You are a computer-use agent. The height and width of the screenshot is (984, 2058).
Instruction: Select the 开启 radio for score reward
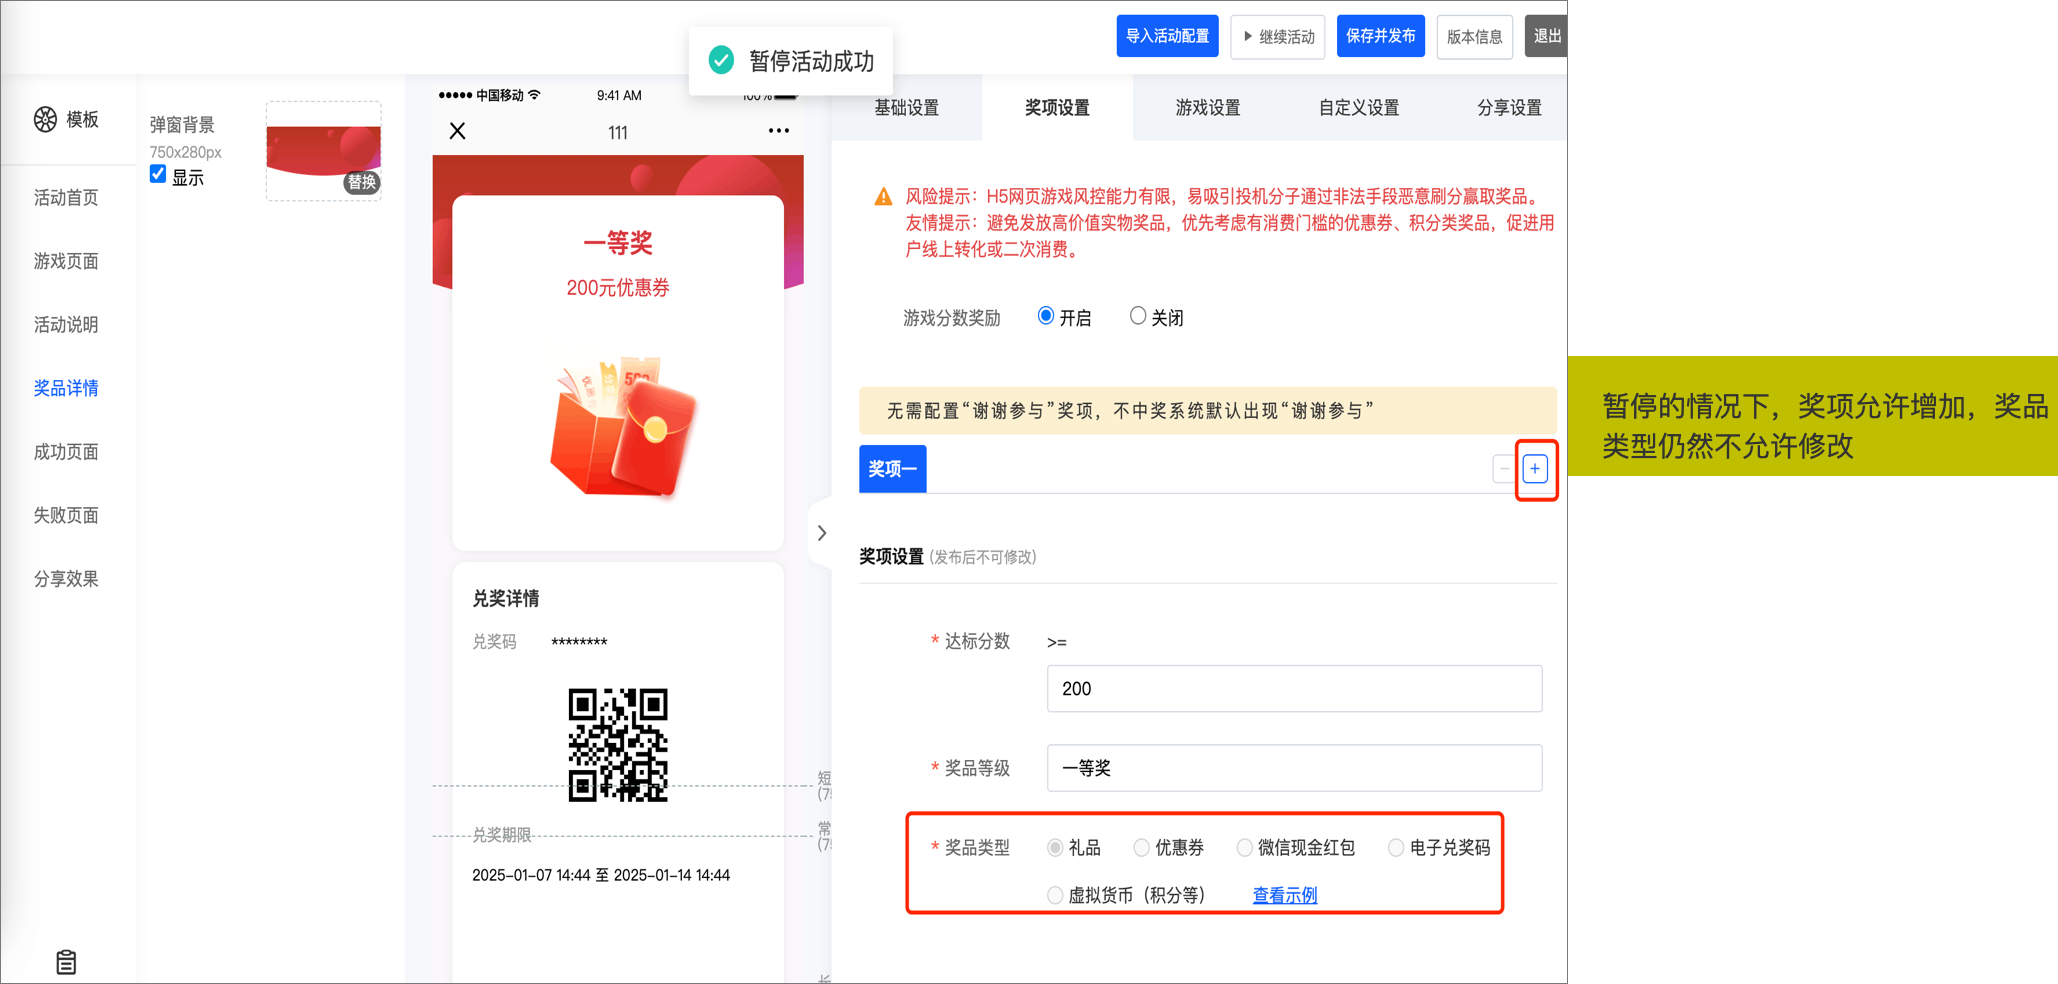tap(1046, 317)
